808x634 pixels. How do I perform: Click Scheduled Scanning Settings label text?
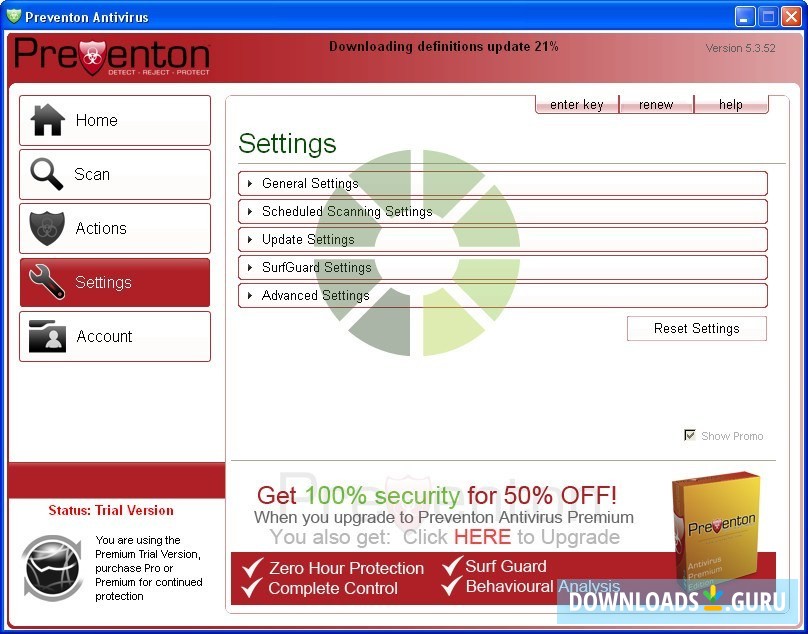[x=347, y=211]
